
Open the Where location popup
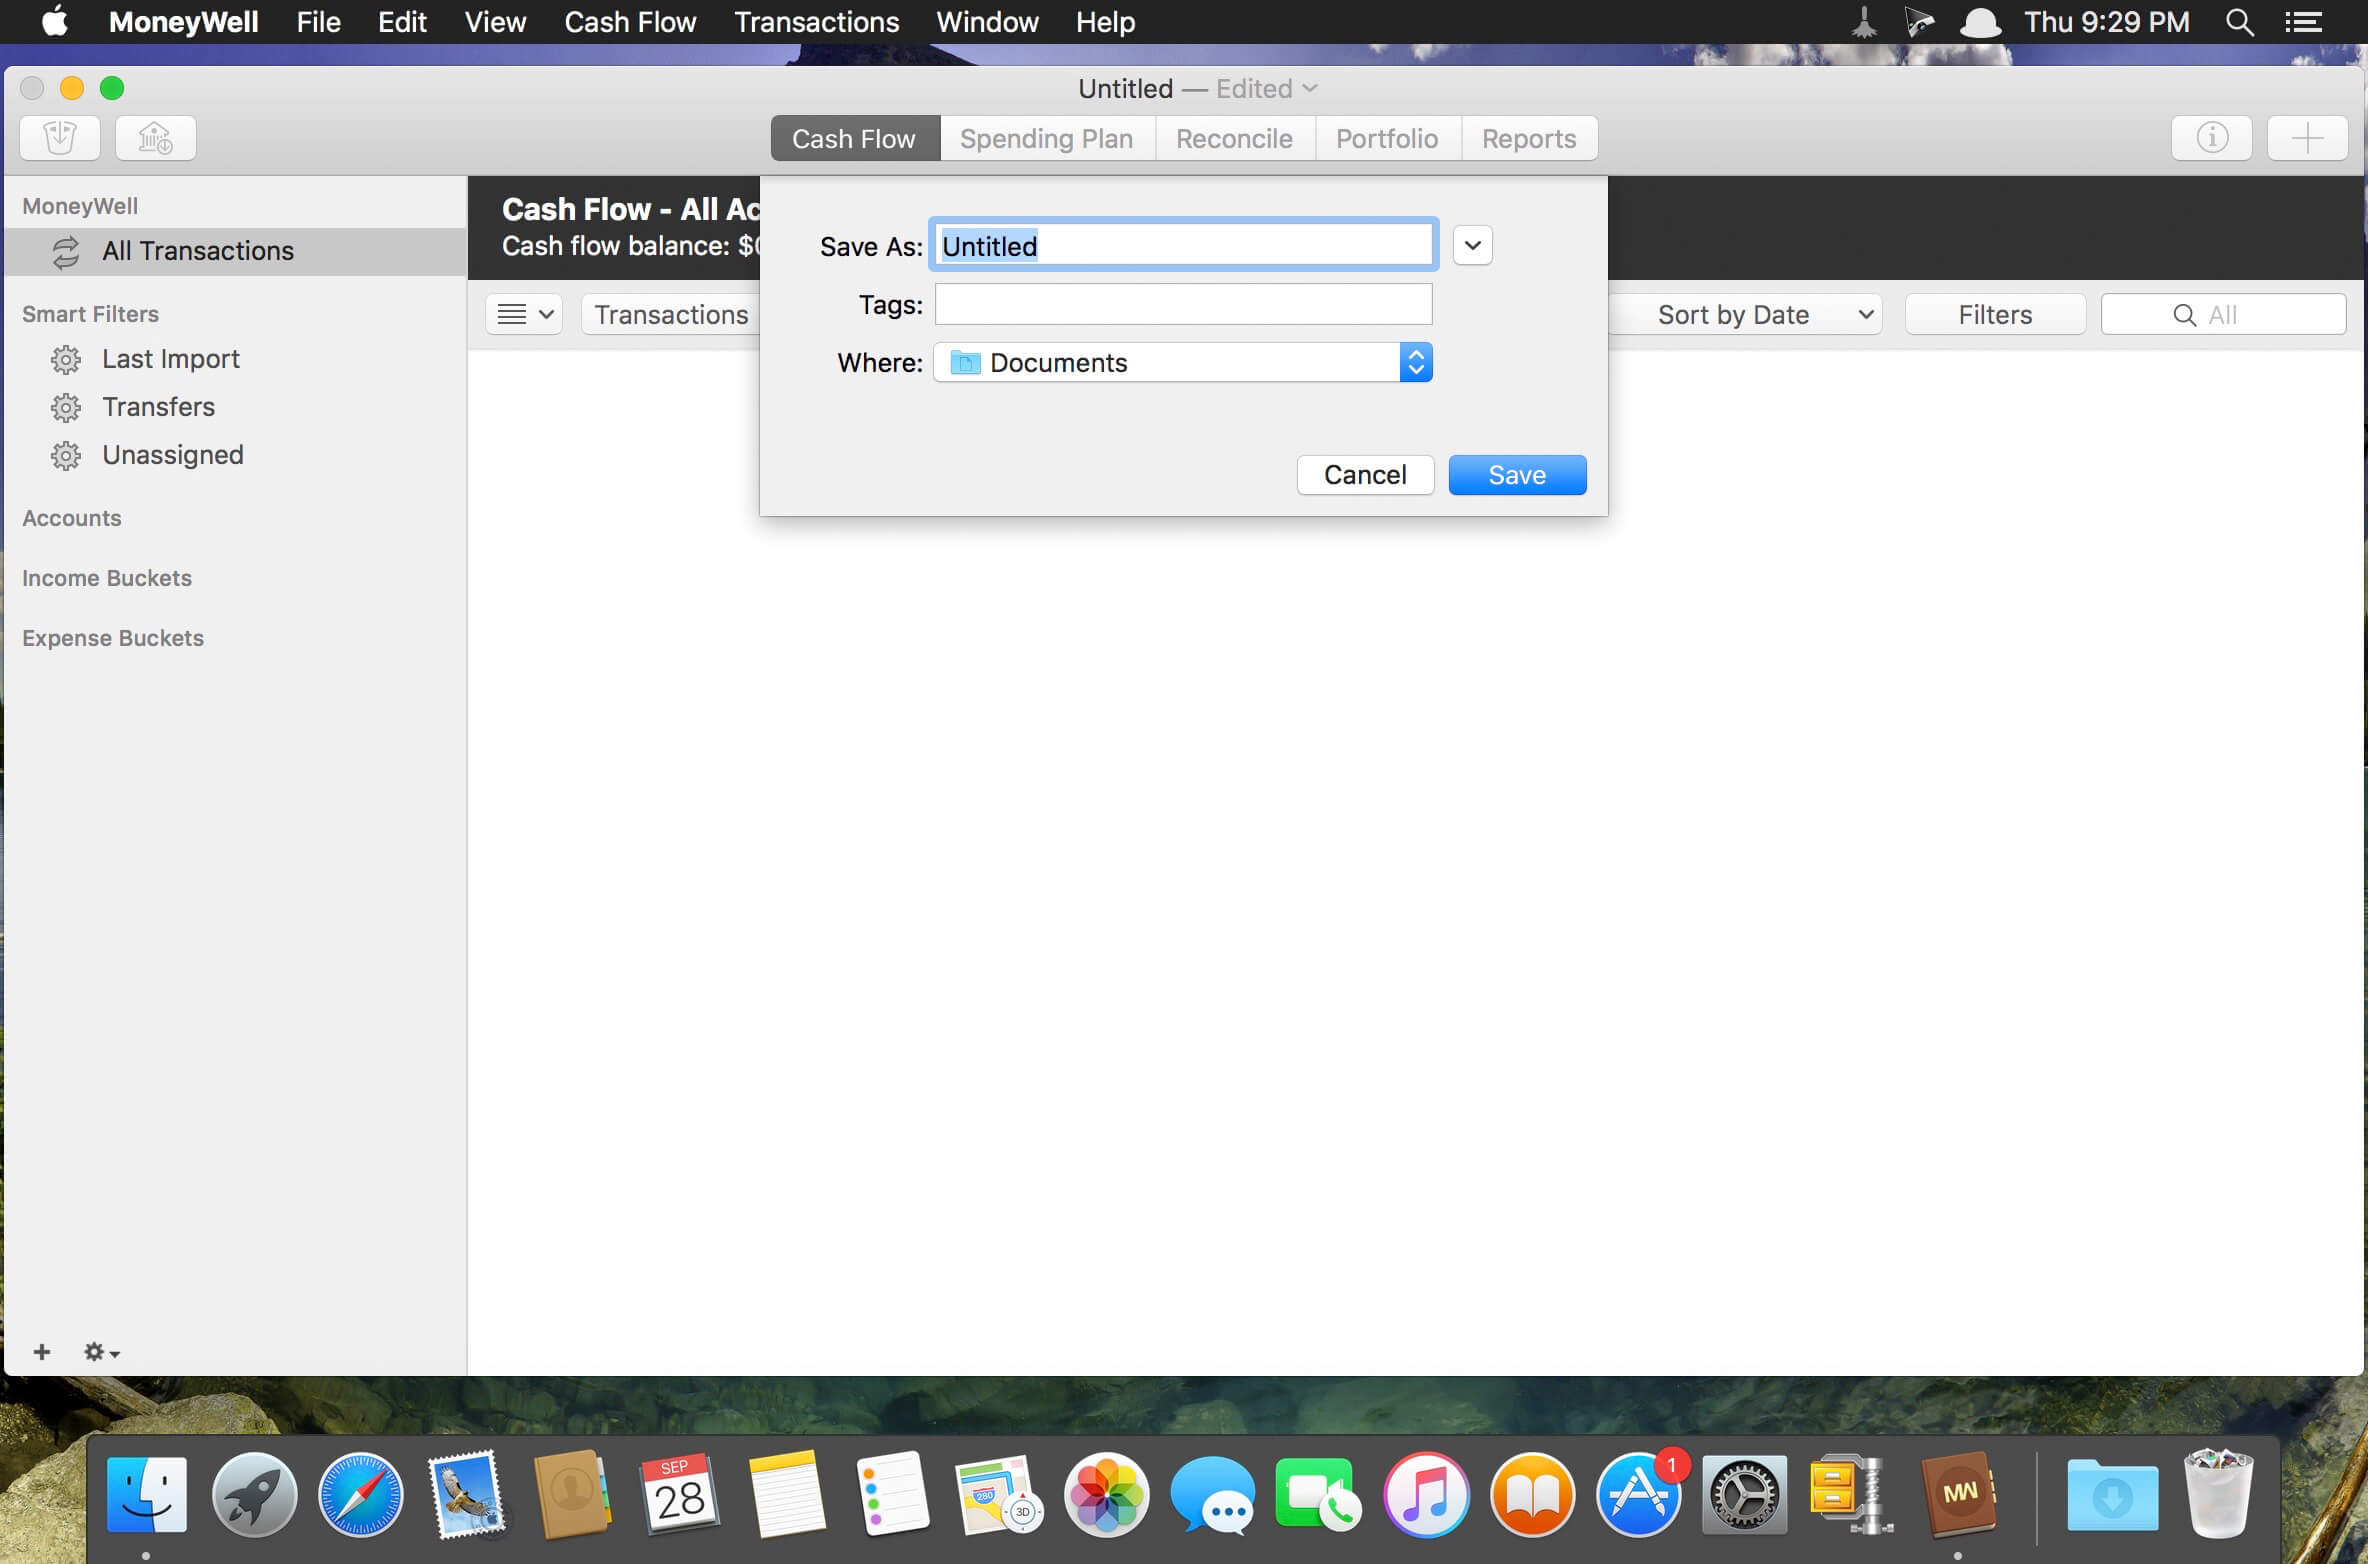click(x=1183, y=362)
